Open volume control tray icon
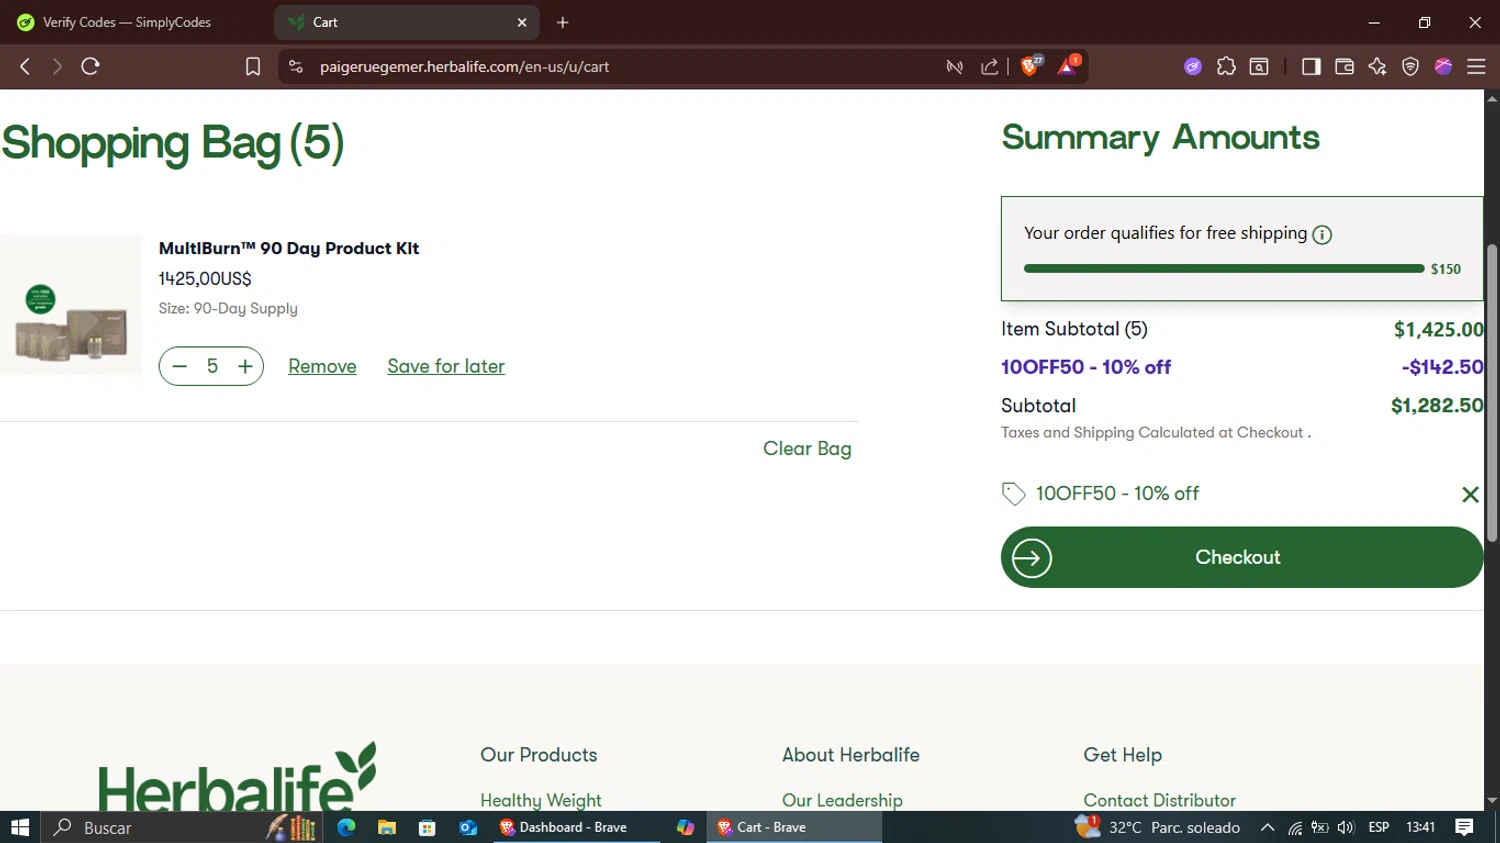1500x843 pixels. tap(1346, 827)
